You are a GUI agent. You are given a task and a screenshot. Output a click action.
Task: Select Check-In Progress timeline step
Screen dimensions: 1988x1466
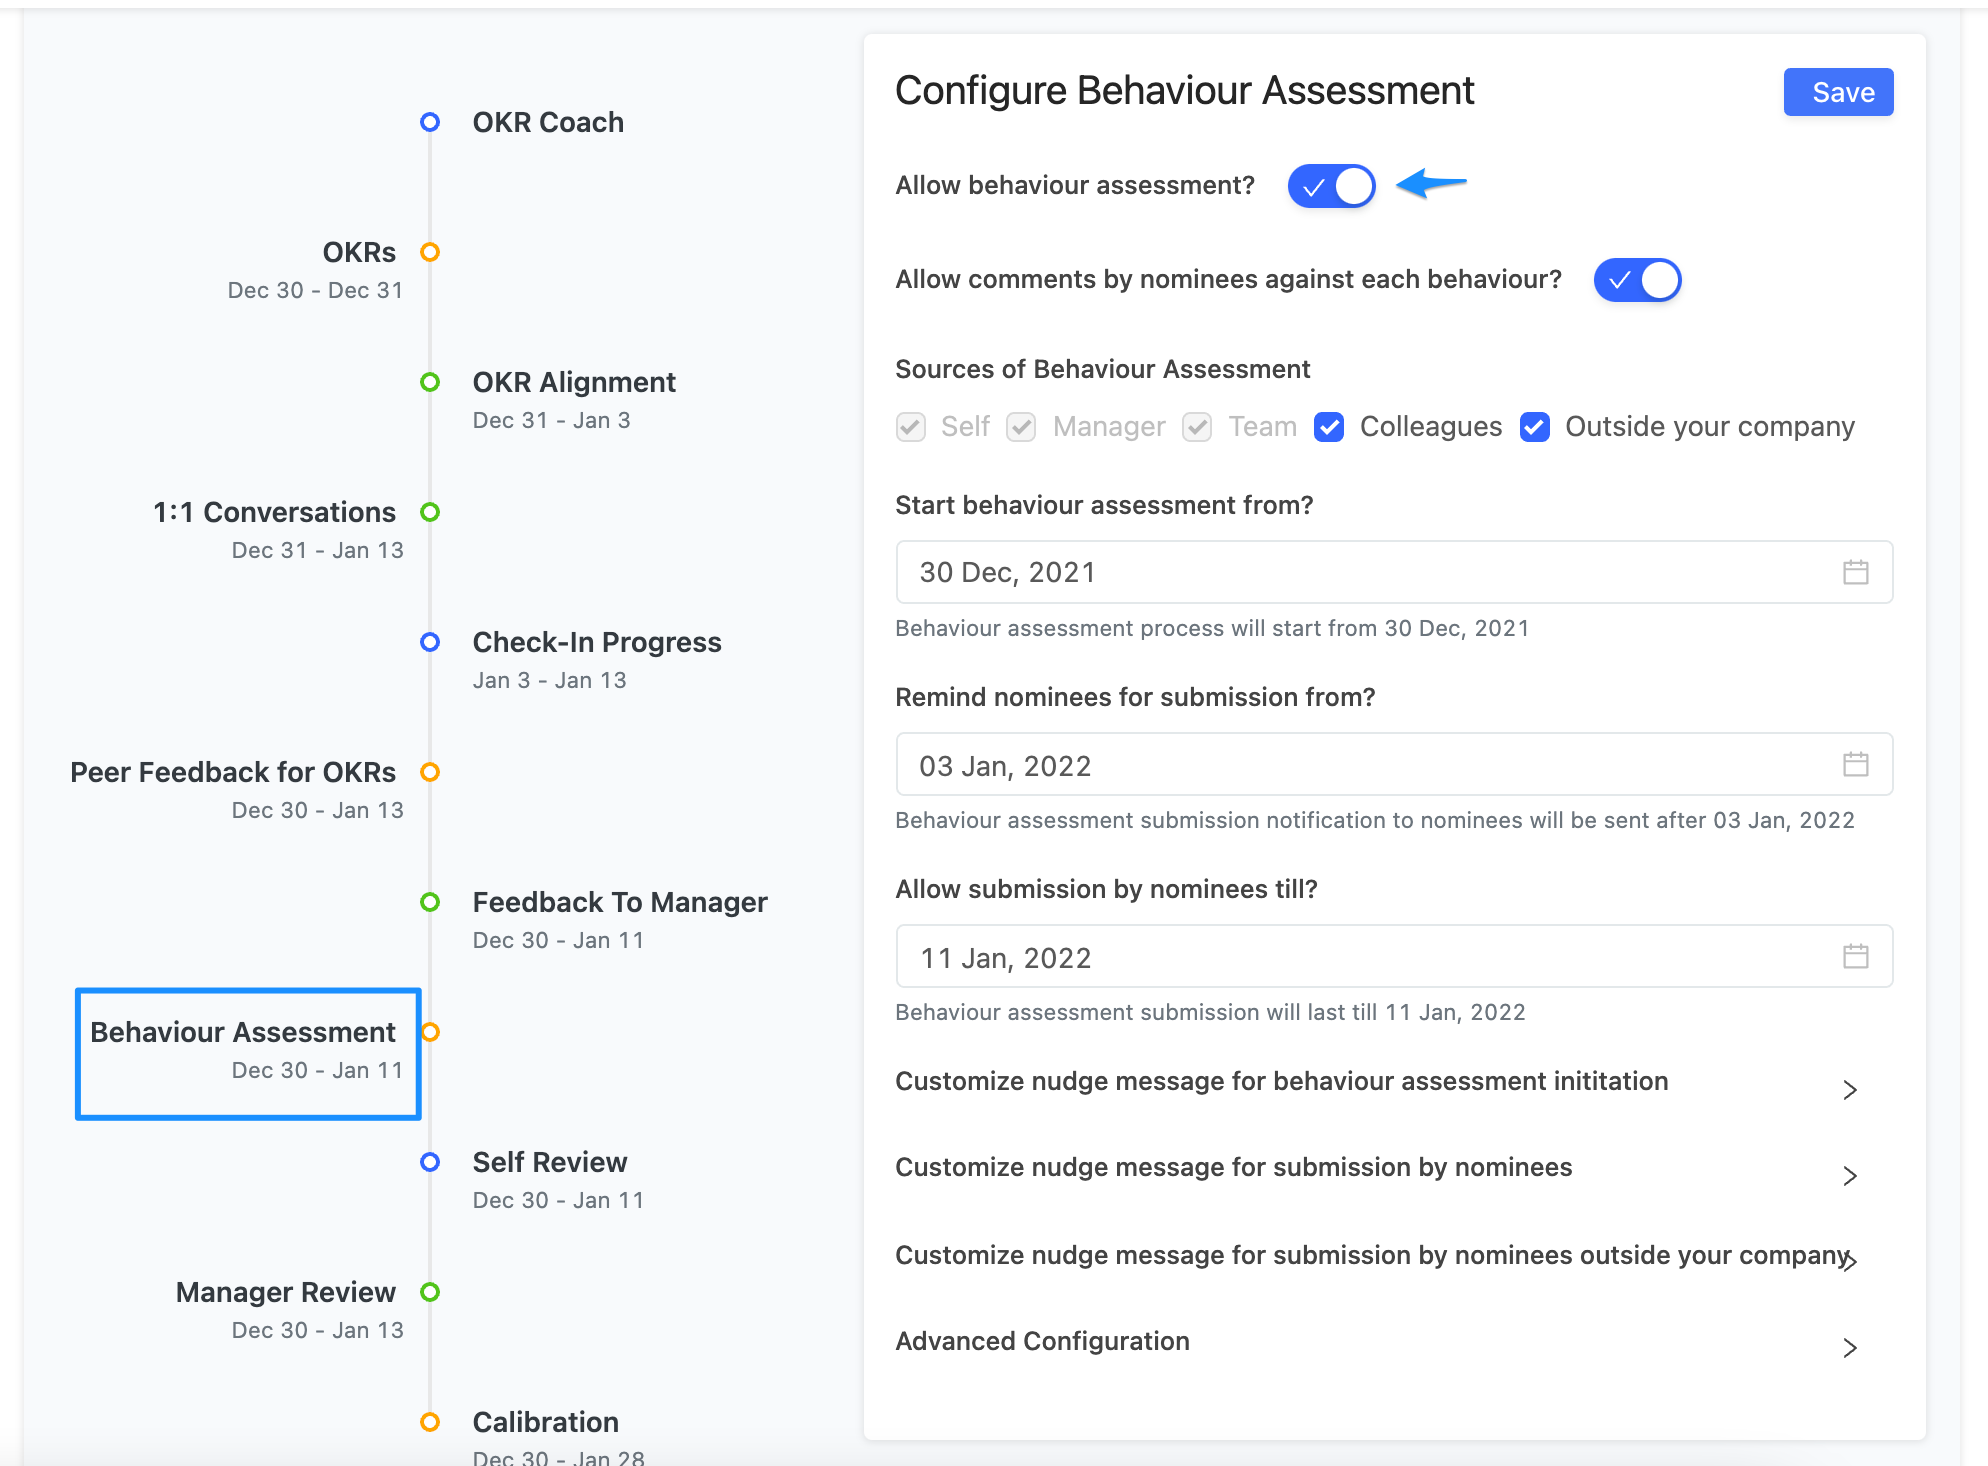597,642
